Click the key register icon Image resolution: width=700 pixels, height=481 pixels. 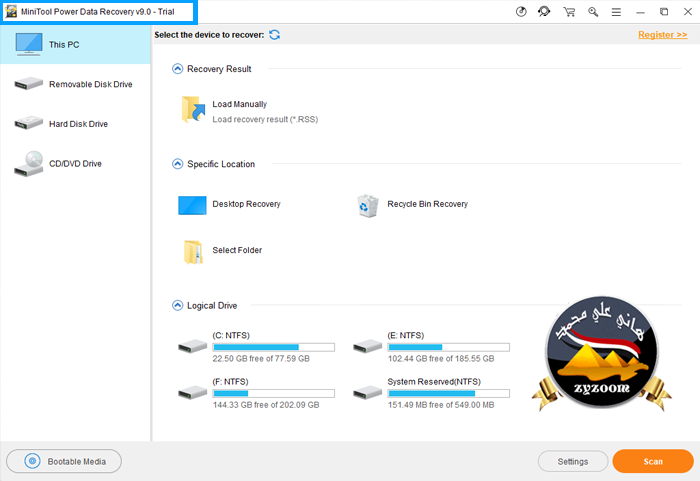593,12
